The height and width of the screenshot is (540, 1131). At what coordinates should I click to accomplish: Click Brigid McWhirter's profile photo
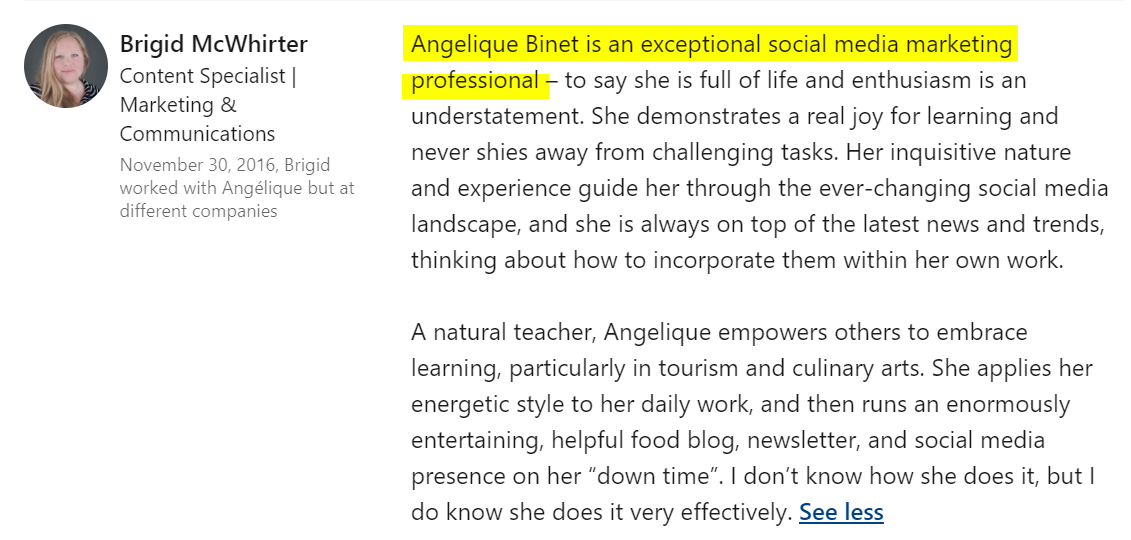(x=66, y=66)
